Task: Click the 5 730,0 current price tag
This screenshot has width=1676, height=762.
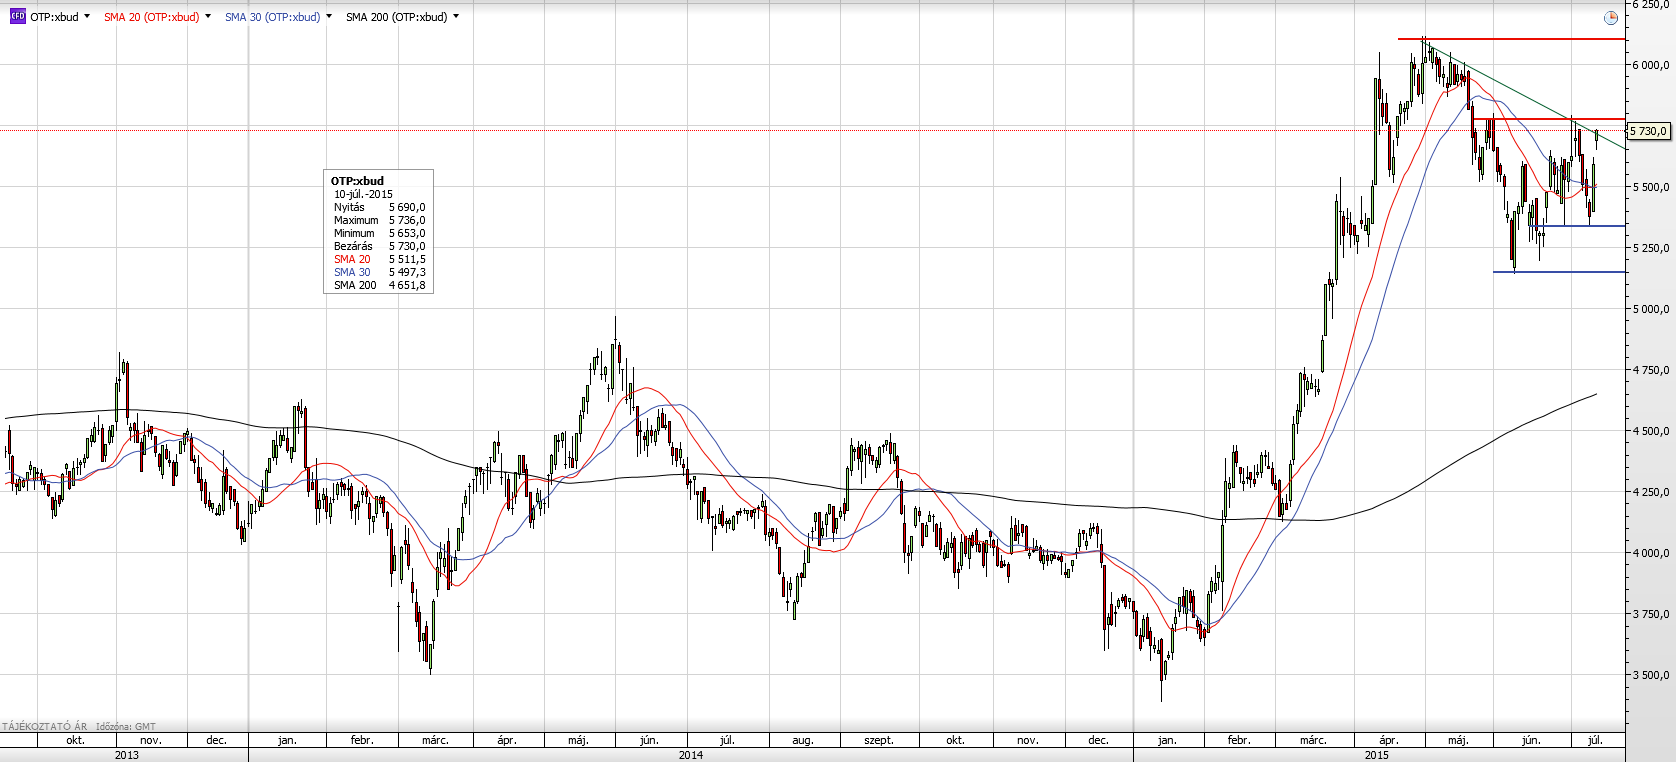Action: coord(1649,131)
